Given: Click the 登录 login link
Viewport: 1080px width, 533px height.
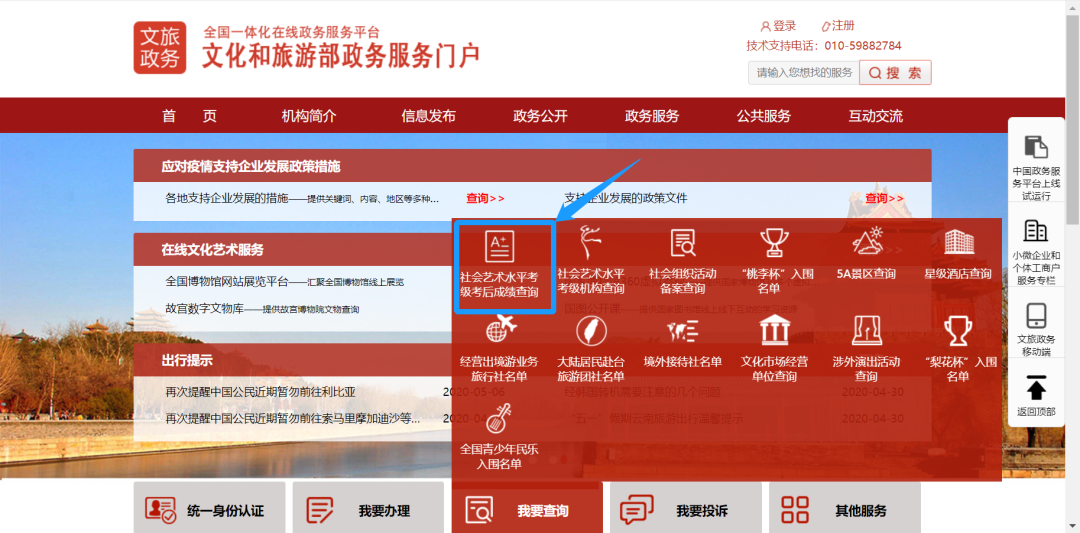Looking at the screenshot, I should click(x=779, y=26).
